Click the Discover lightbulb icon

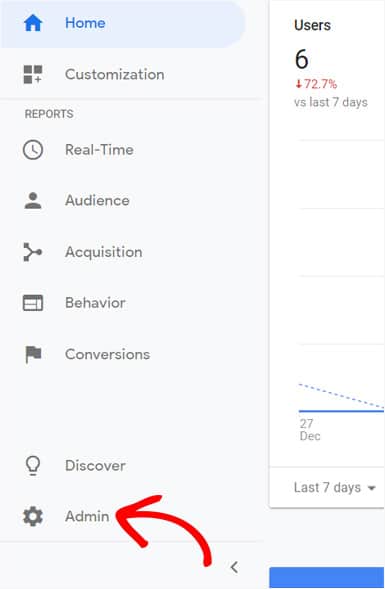(x=33, y=466)
